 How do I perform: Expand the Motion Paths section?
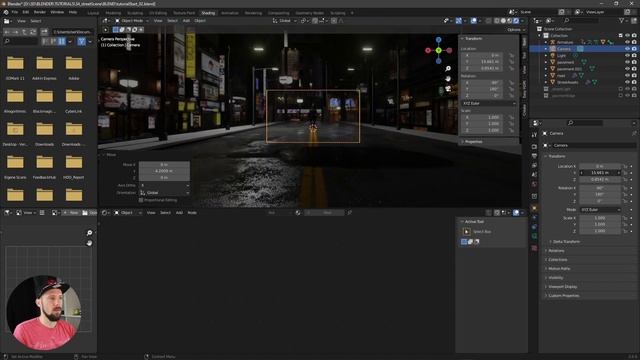tap(558, 269)
